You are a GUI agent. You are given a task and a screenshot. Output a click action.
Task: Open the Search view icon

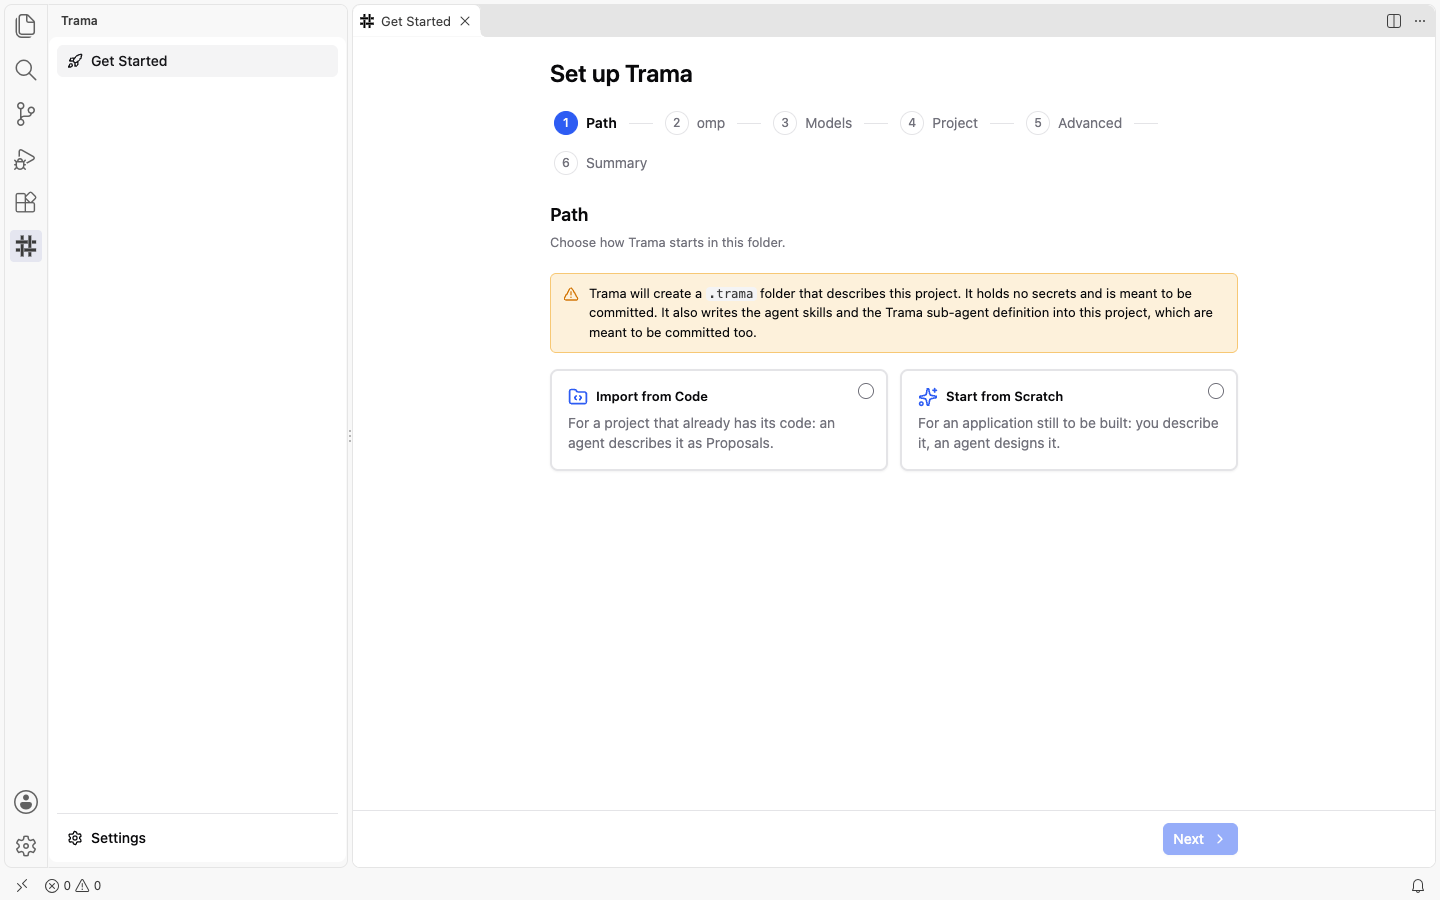(x=26, y=69)
